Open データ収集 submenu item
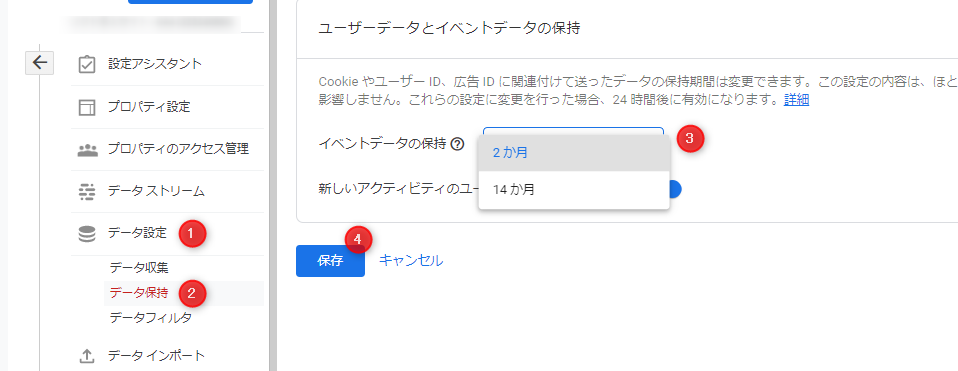958x371 pixels. 139,267
